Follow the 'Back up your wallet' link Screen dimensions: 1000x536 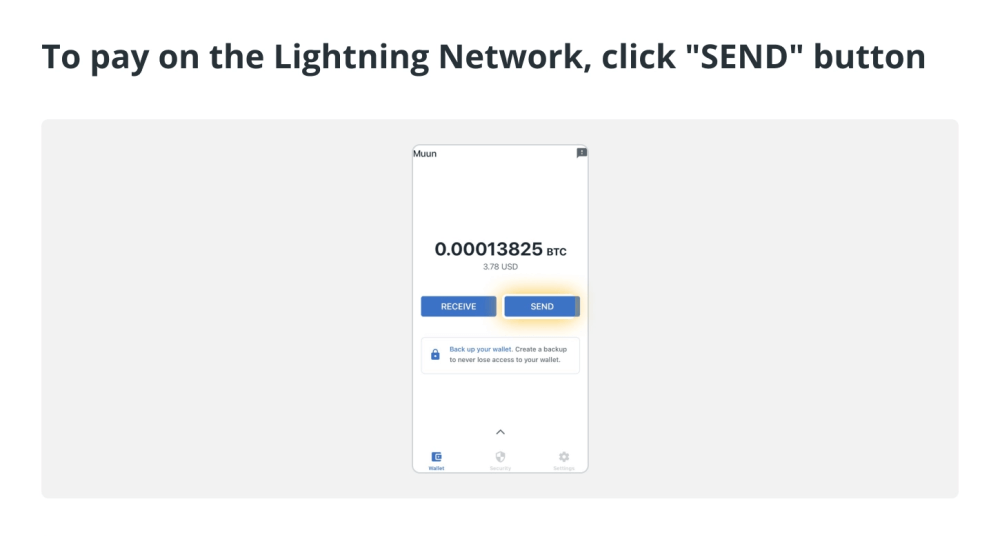(x=480, y=349)
